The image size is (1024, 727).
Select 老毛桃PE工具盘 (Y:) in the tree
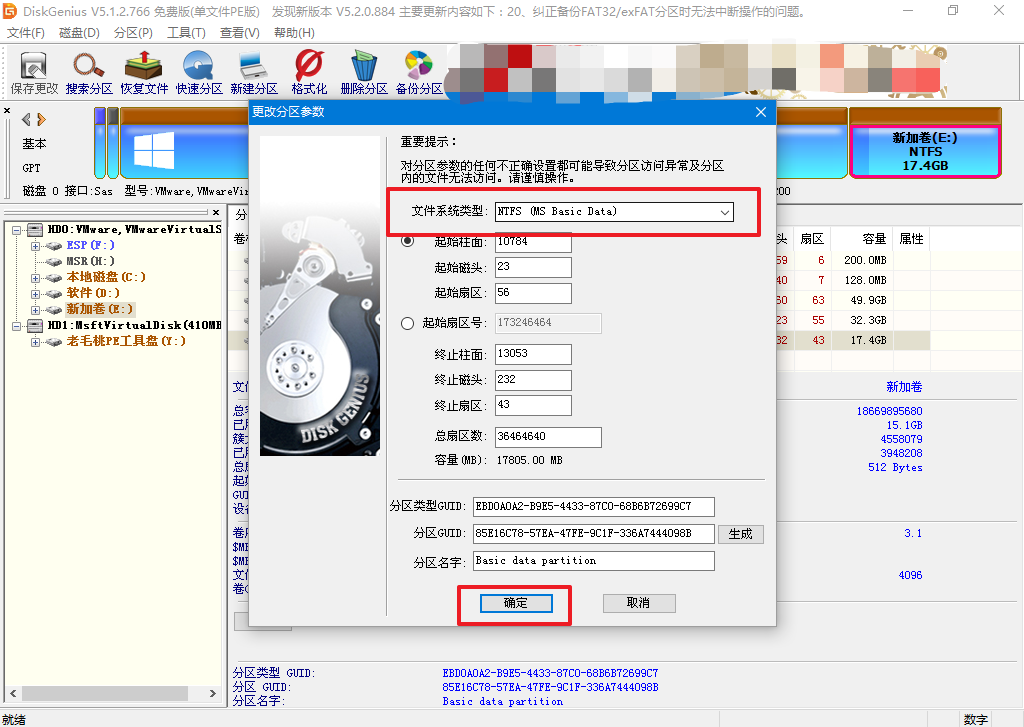pos(126,341)
